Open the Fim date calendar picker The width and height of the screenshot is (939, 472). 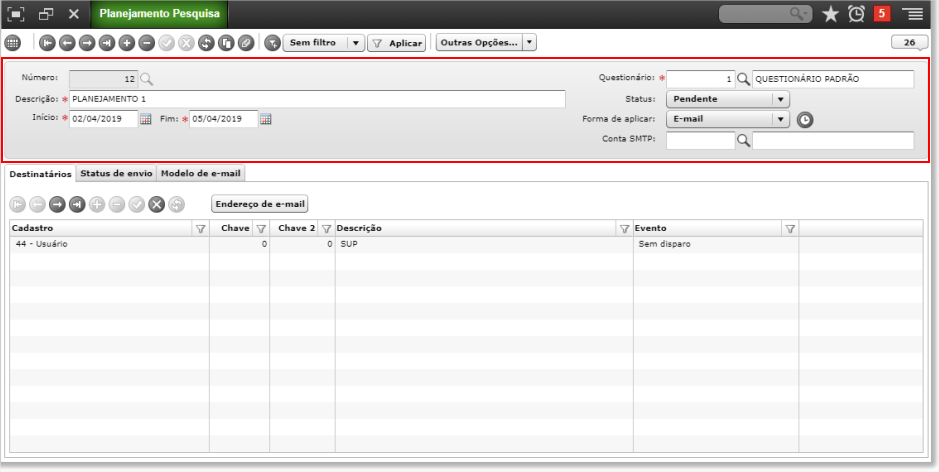point(266,119)
